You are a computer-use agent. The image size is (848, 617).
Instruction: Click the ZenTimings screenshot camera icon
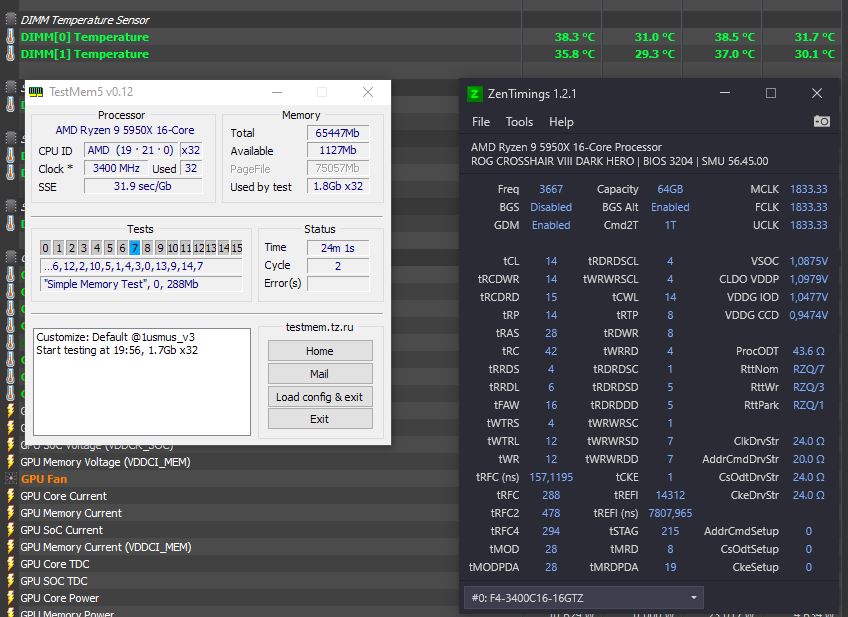pos(822,121)
